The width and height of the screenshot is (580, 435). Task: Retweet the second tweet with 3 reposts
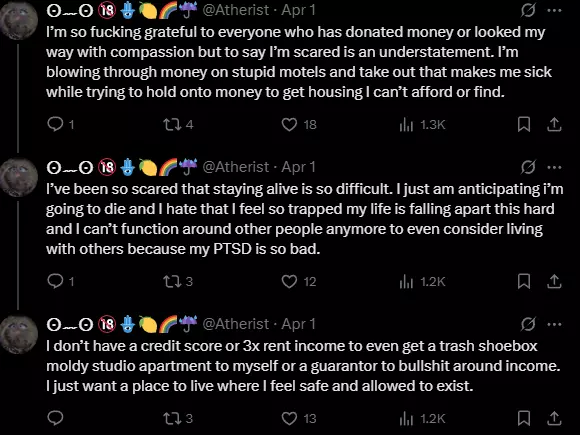172,281
